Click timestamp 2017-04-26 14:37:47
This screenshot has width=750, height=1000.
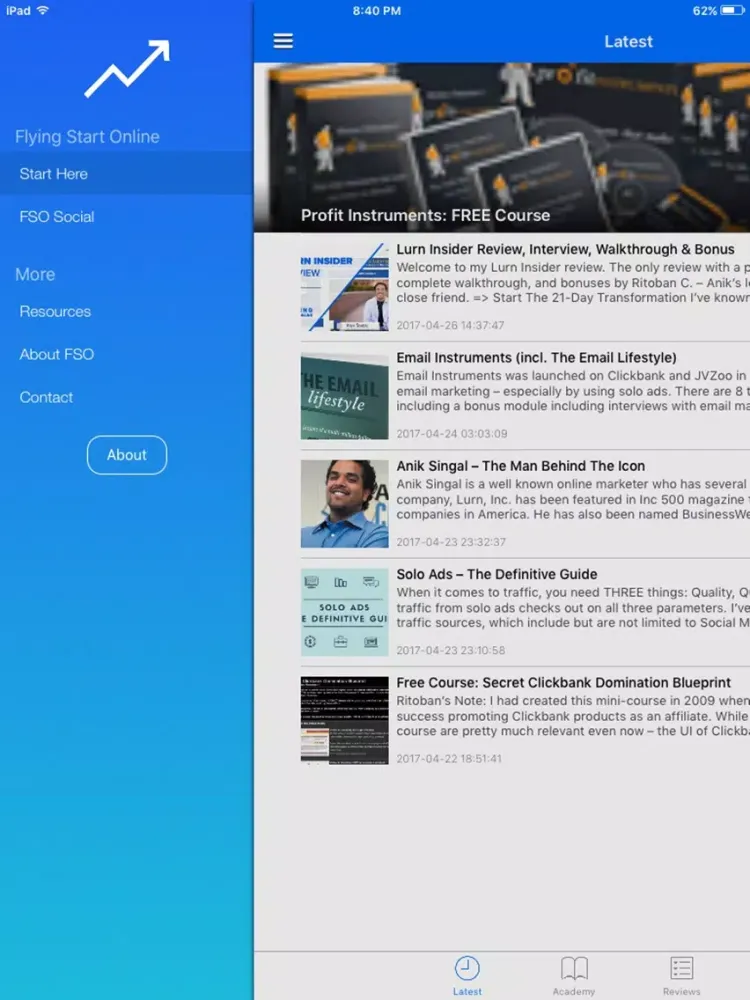(450, 325)
